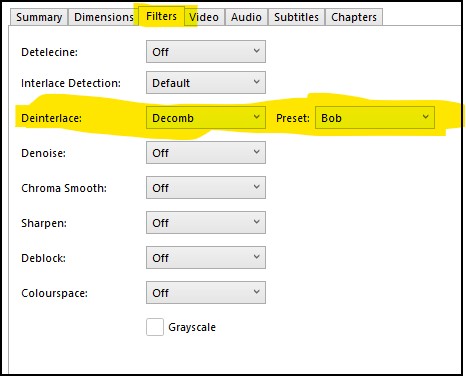
Task: Open the Denoise dropdown
Action: (x=206, y=153)
